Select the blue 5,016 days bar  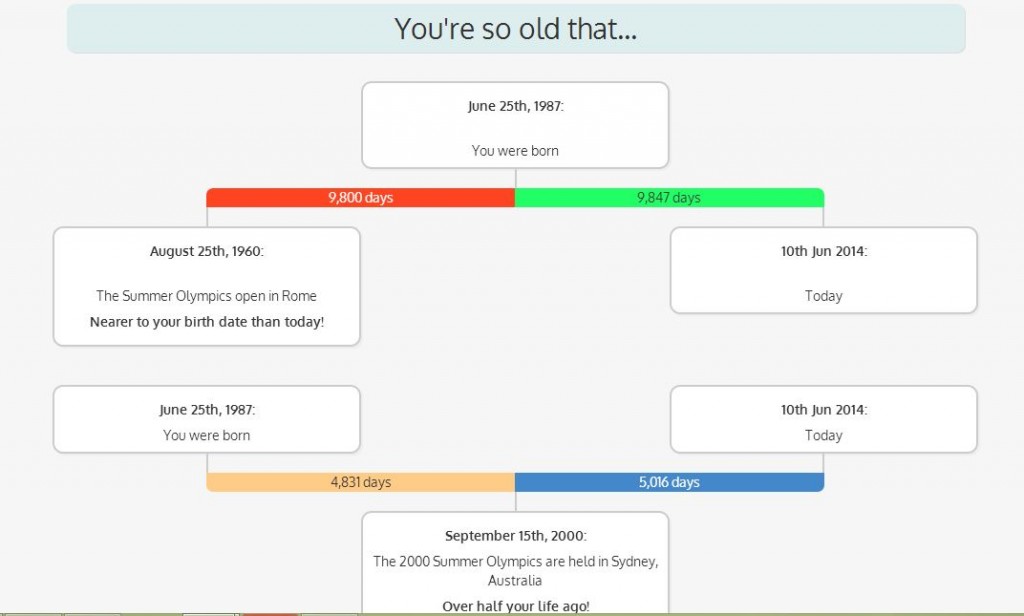(669, 483)
